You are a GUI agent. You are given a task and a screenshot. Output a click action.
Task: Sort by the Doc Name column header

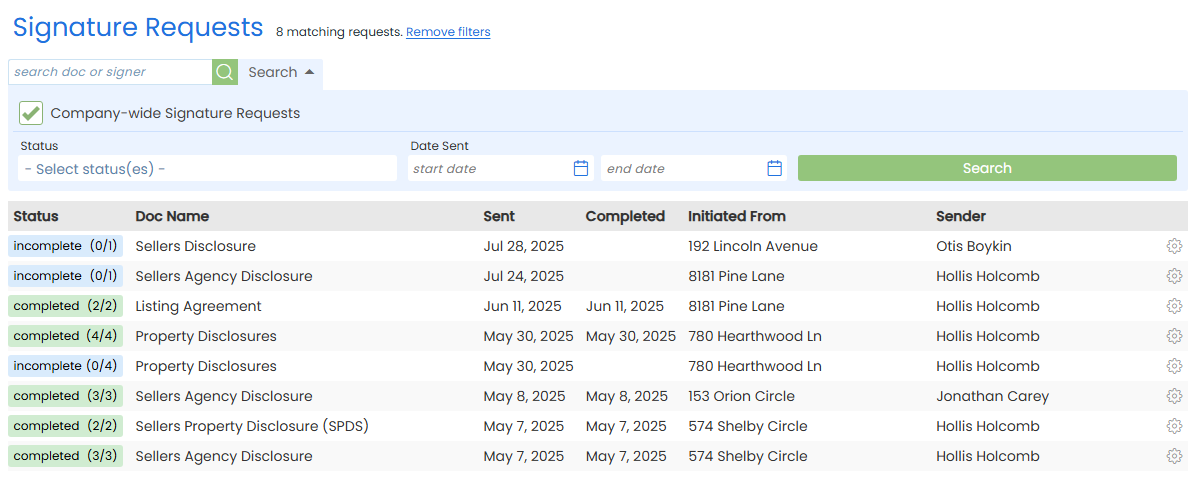pyautogui.click(x=172, y=216)
